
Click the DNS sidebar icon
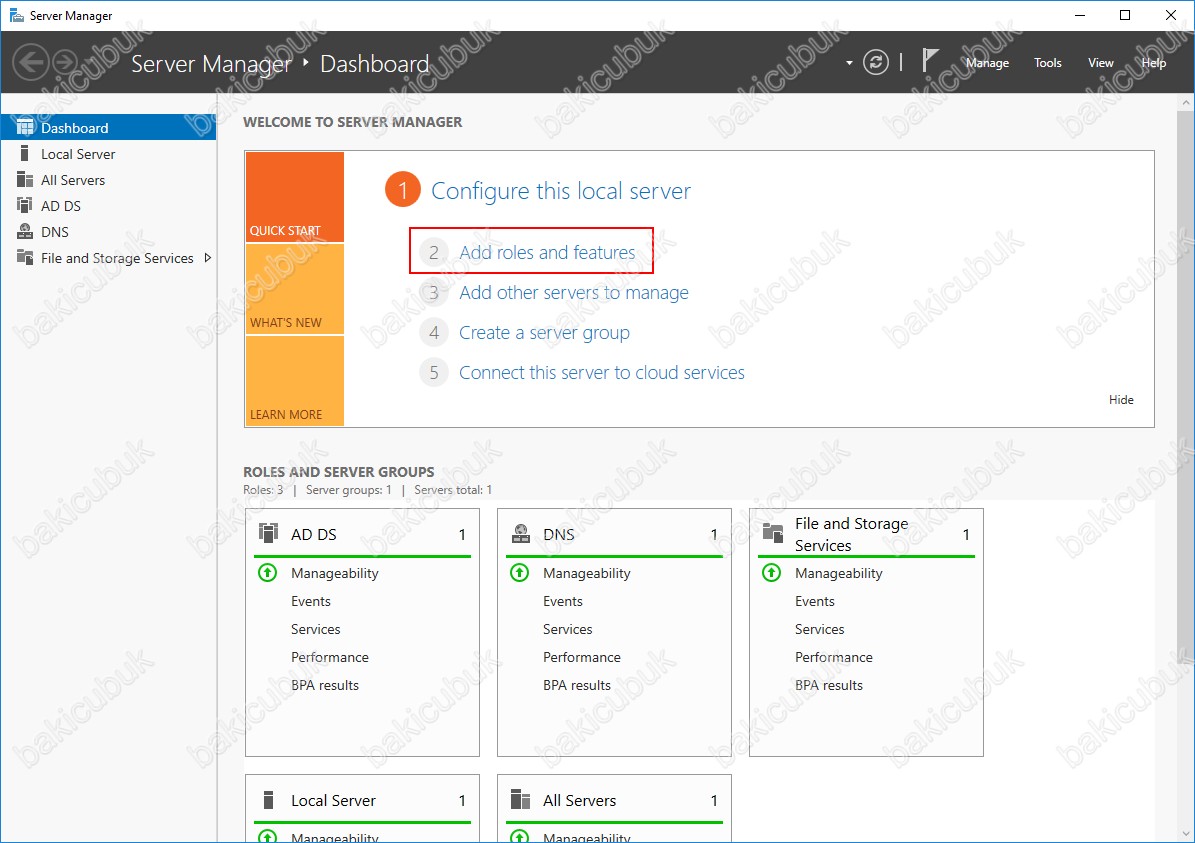tap(24, 231)
